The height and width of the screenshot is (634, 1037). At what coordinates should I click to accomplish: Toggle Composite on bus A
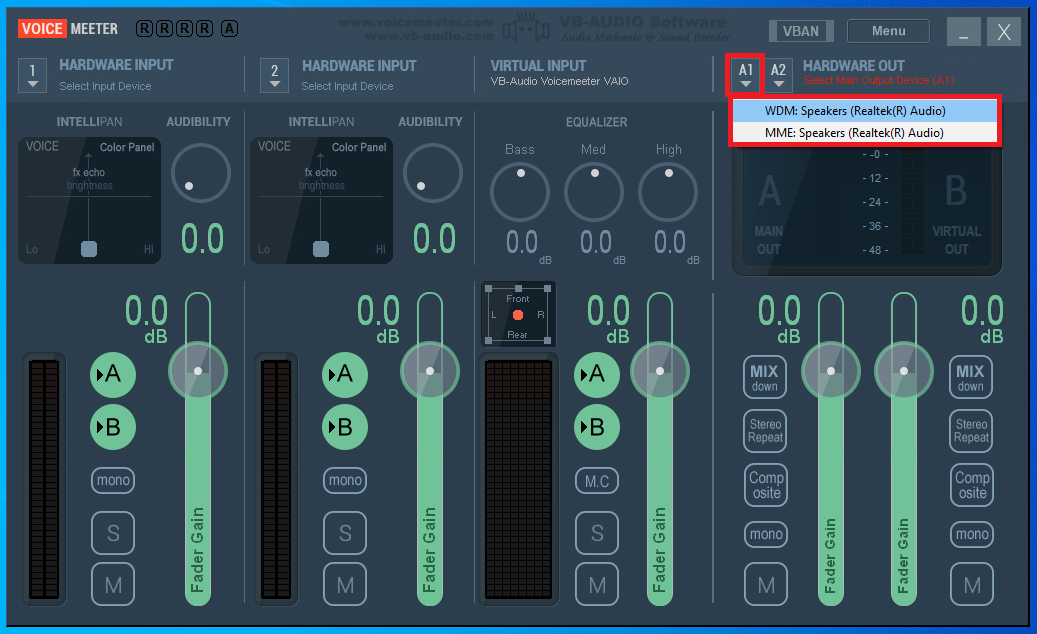[766, 485]
